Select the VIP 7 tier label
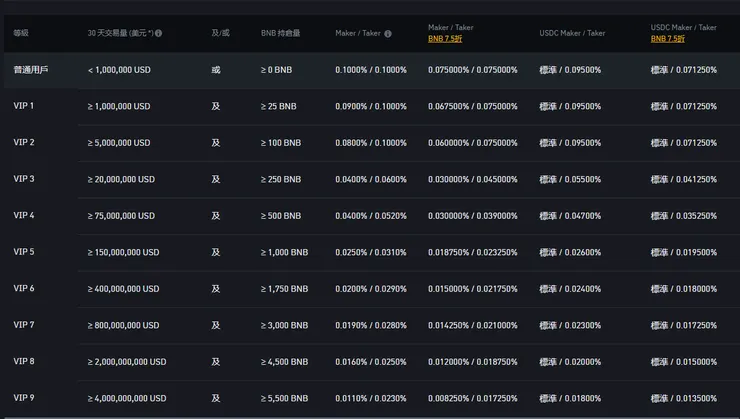The image size is (740, 419). click(x=24, y=325)
